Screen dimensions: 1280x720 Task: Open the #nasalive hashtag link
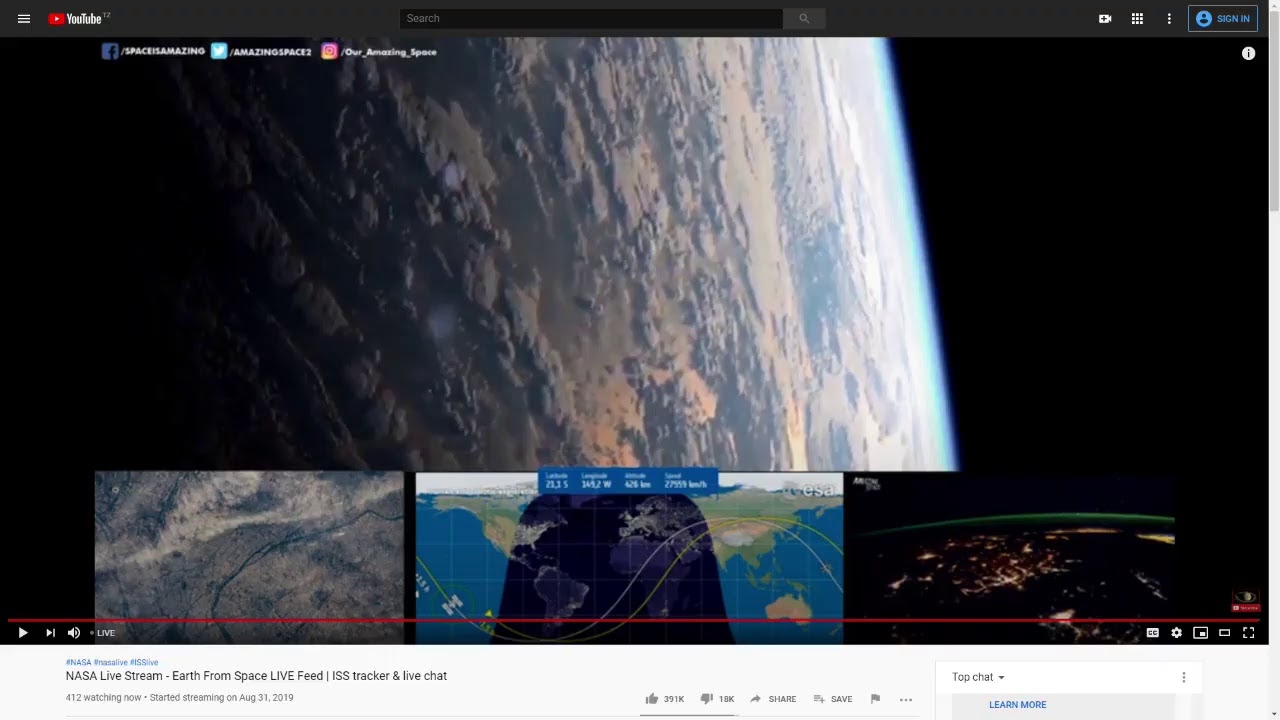click(110, 662)
